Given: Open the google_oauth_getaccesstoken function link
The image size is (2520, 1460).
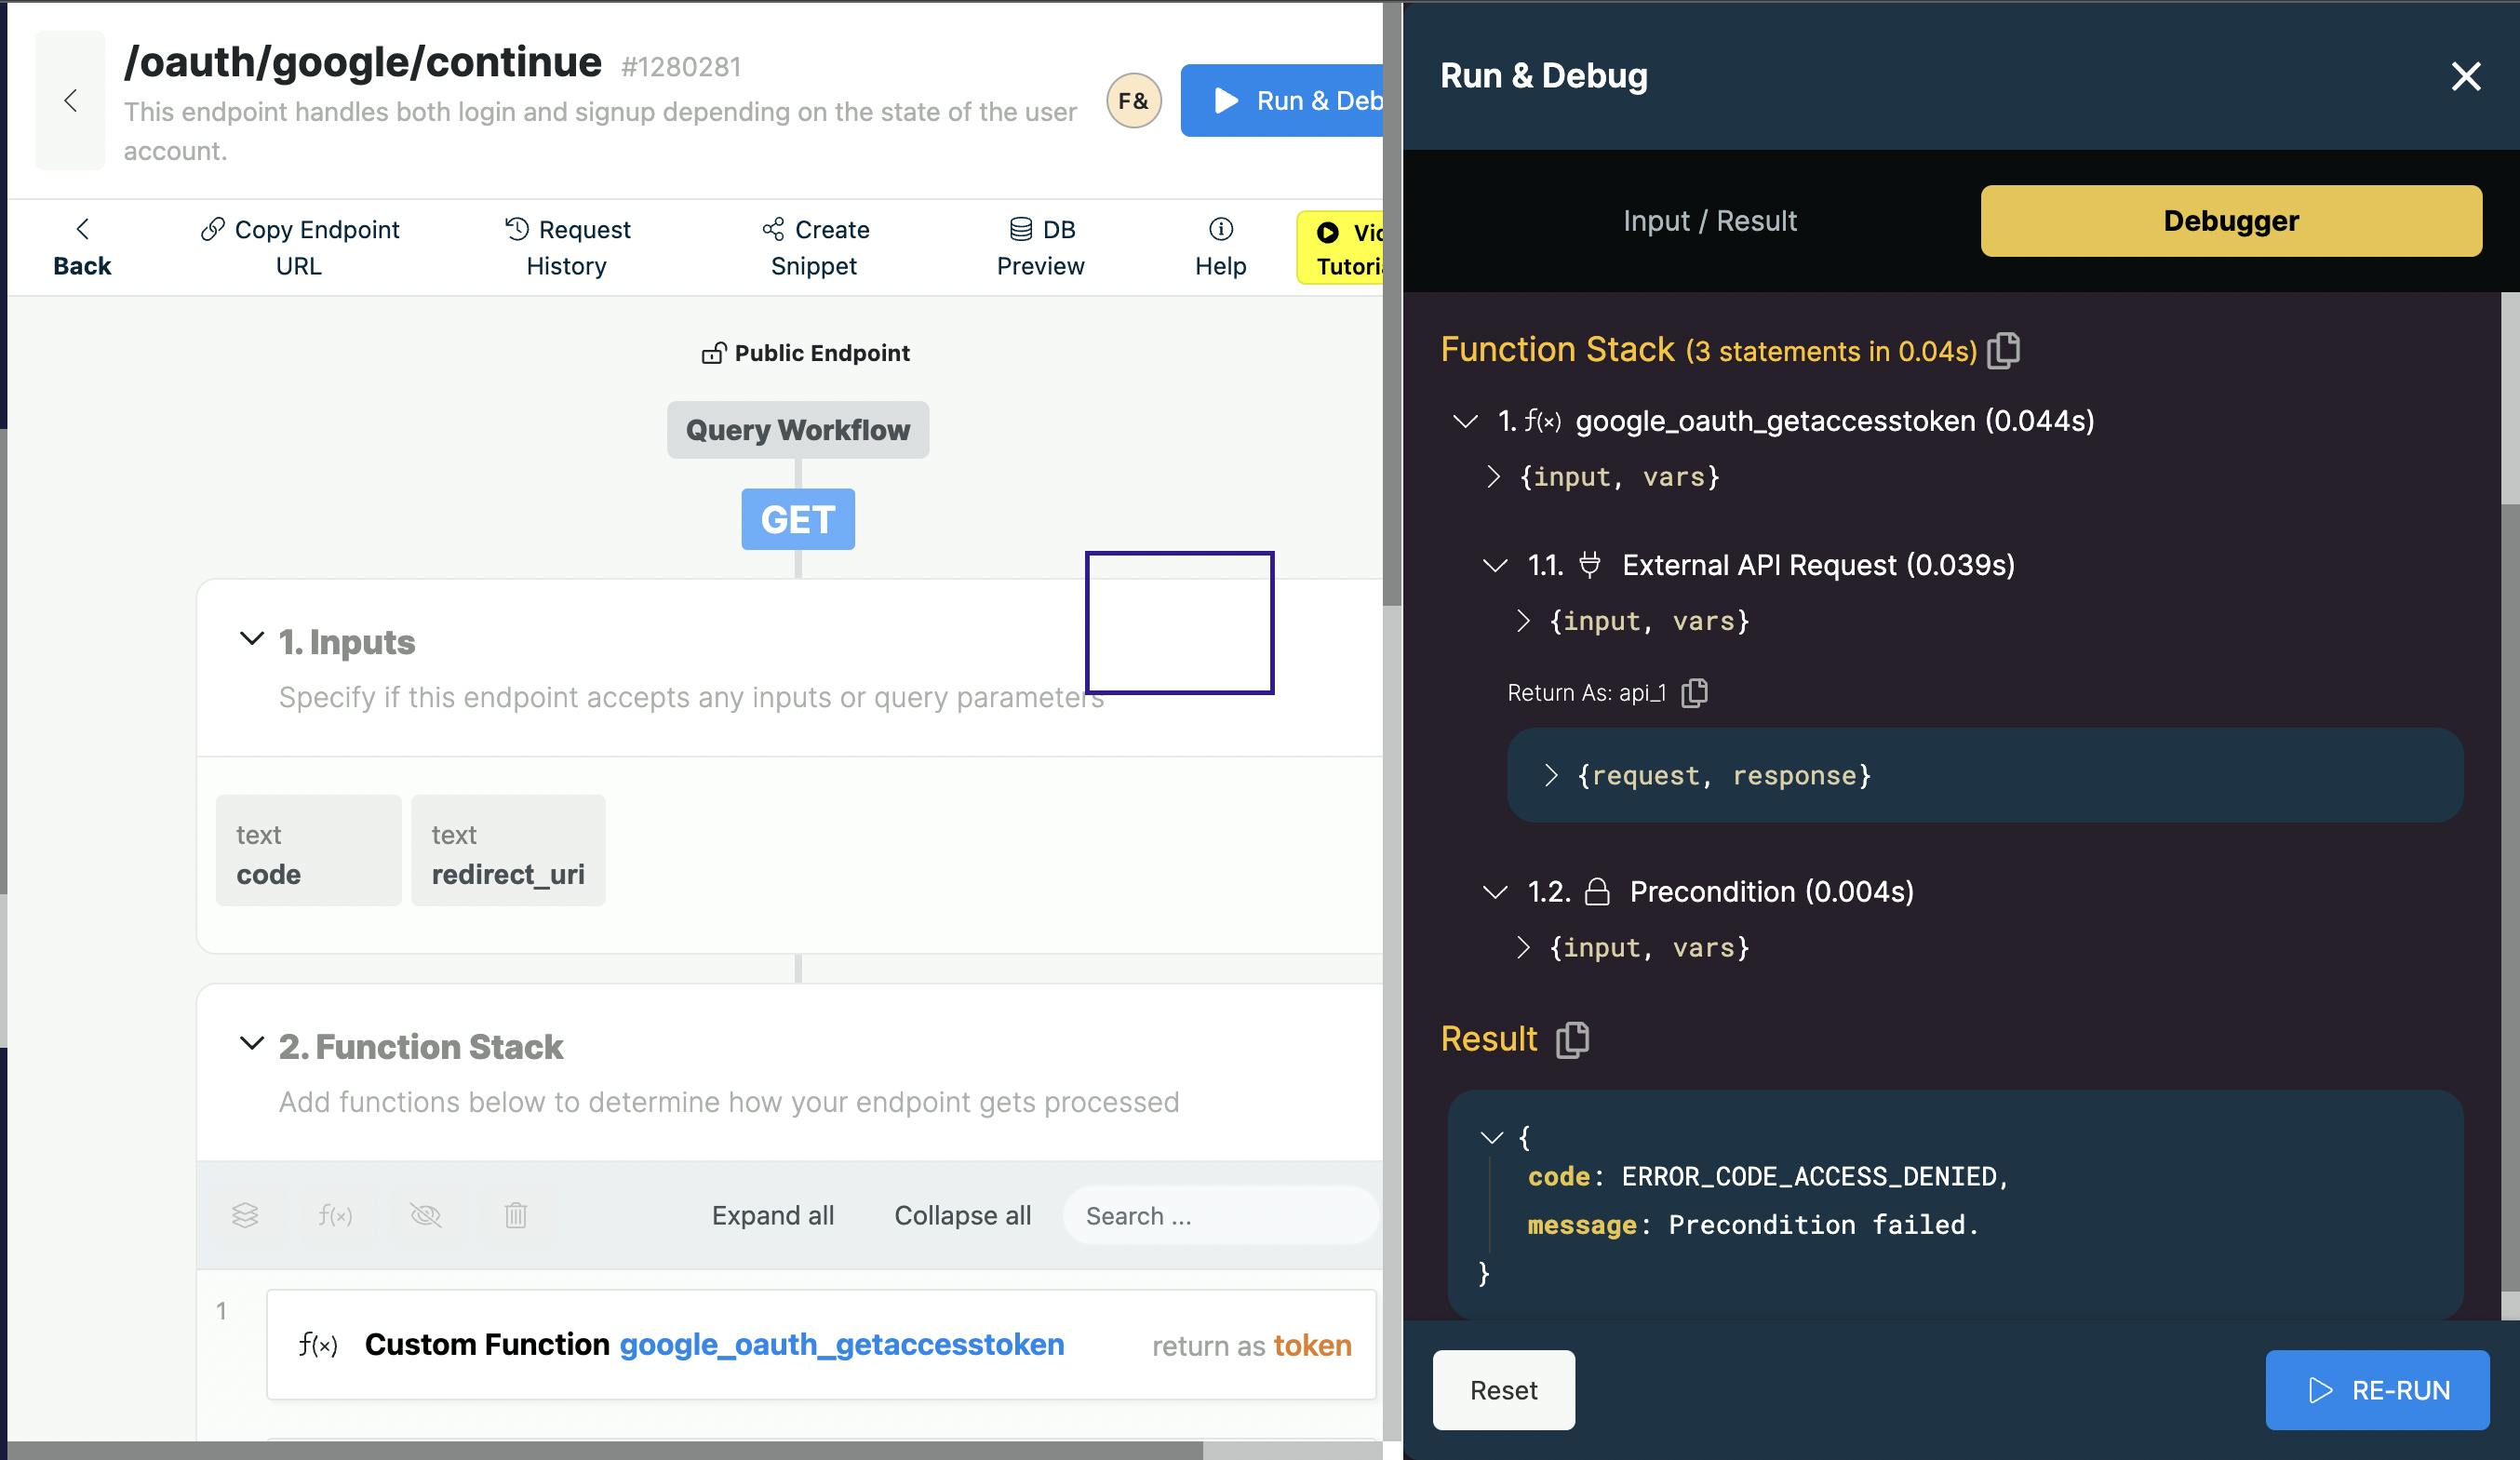Looking at the screenshot, I should tap(841, 1344).
